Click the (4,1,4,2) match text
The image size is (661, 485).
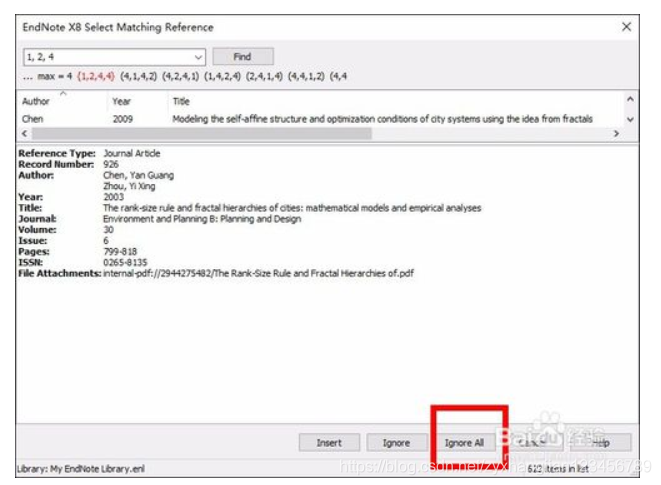click(138, 76)
